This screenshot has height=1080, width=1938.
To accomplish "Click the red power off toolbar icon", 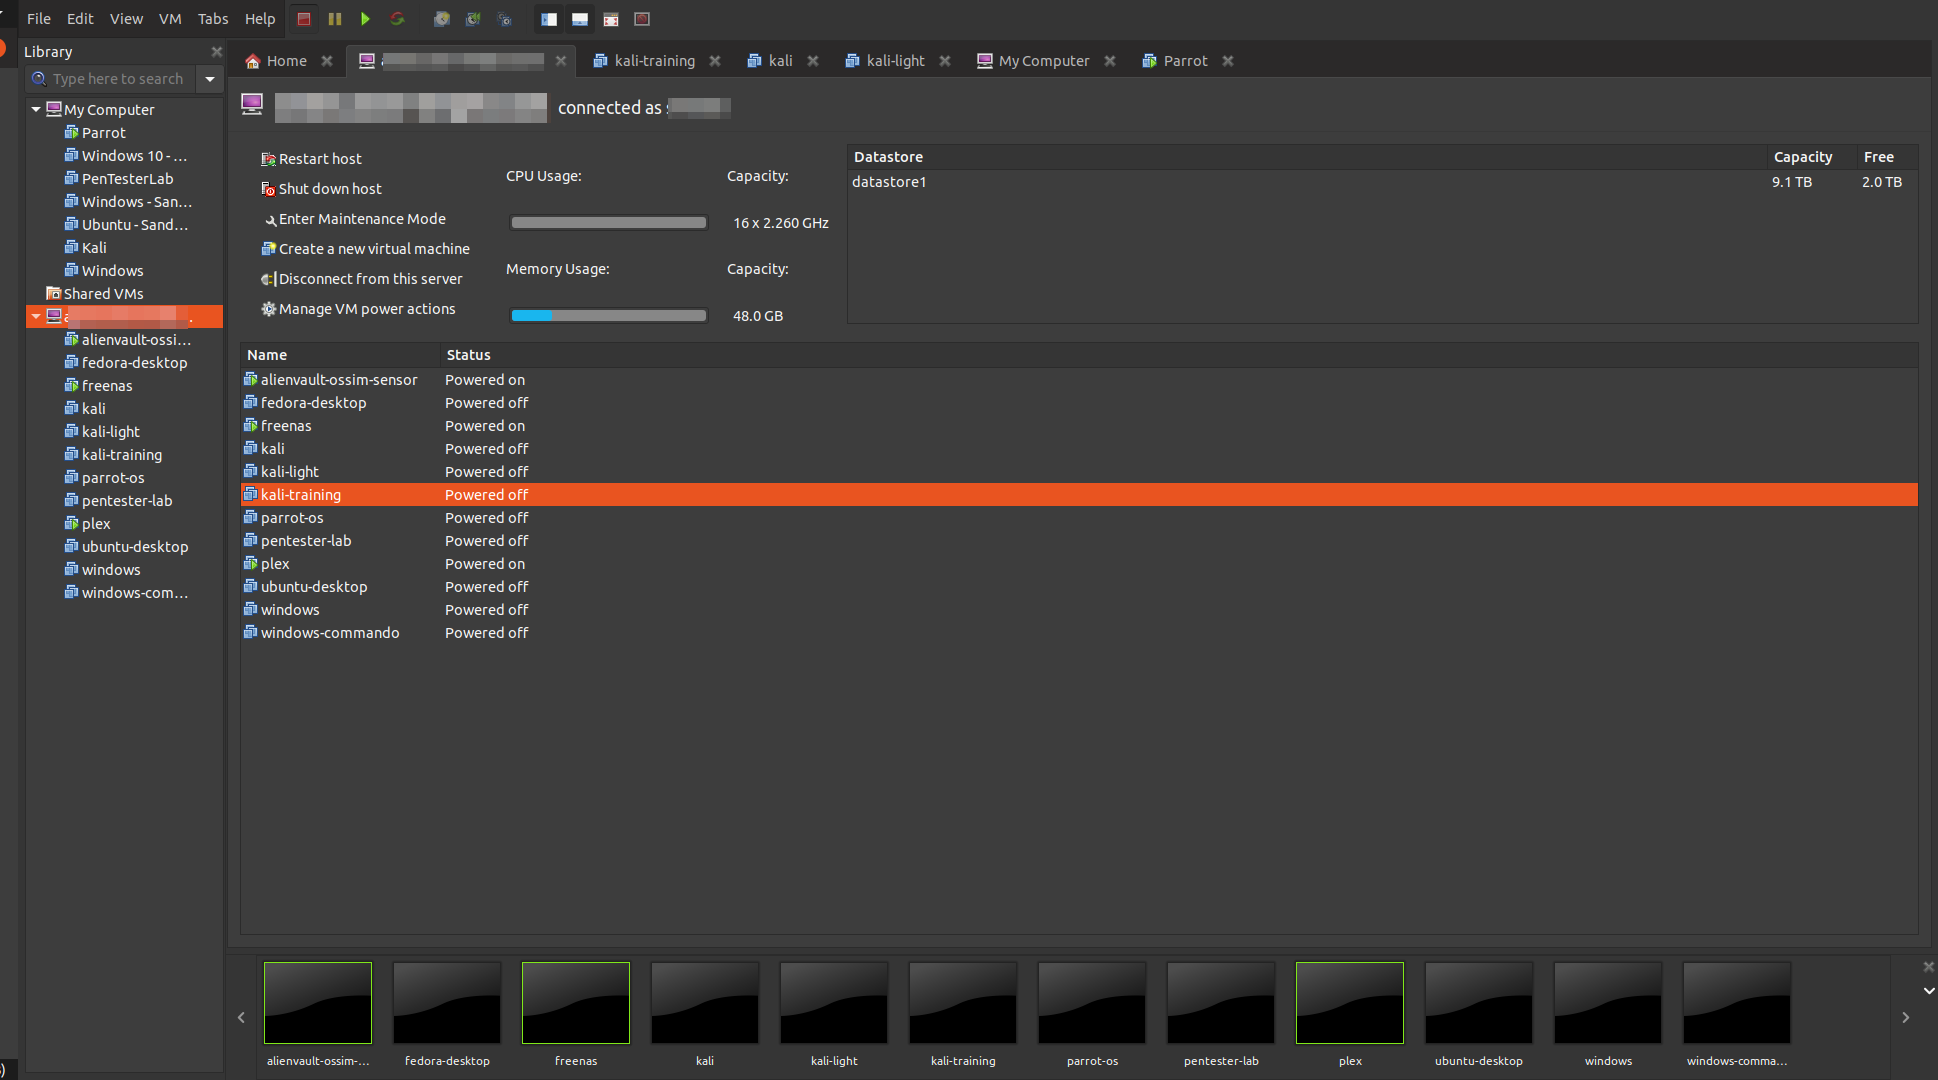I will click(x=304, y=19).
